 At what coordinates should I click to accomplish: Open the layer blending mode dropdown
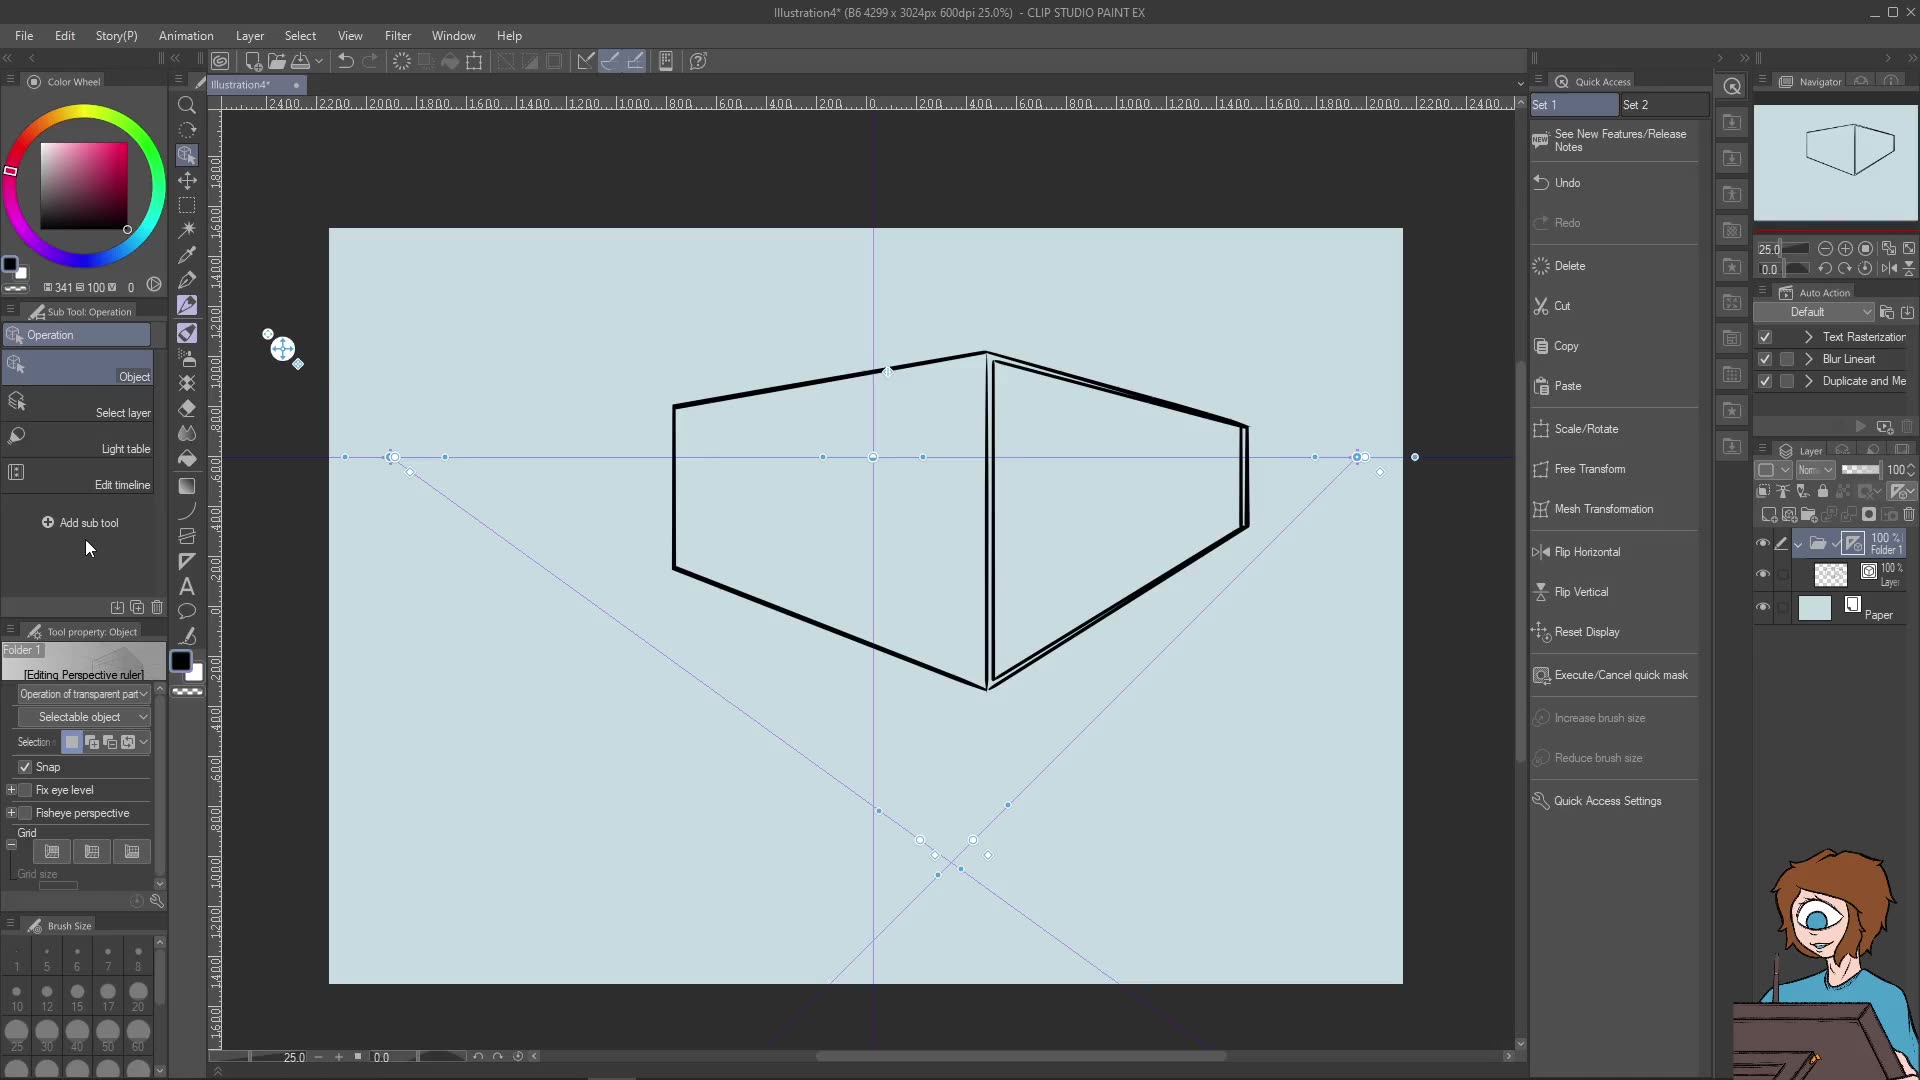click(1815, 470)
